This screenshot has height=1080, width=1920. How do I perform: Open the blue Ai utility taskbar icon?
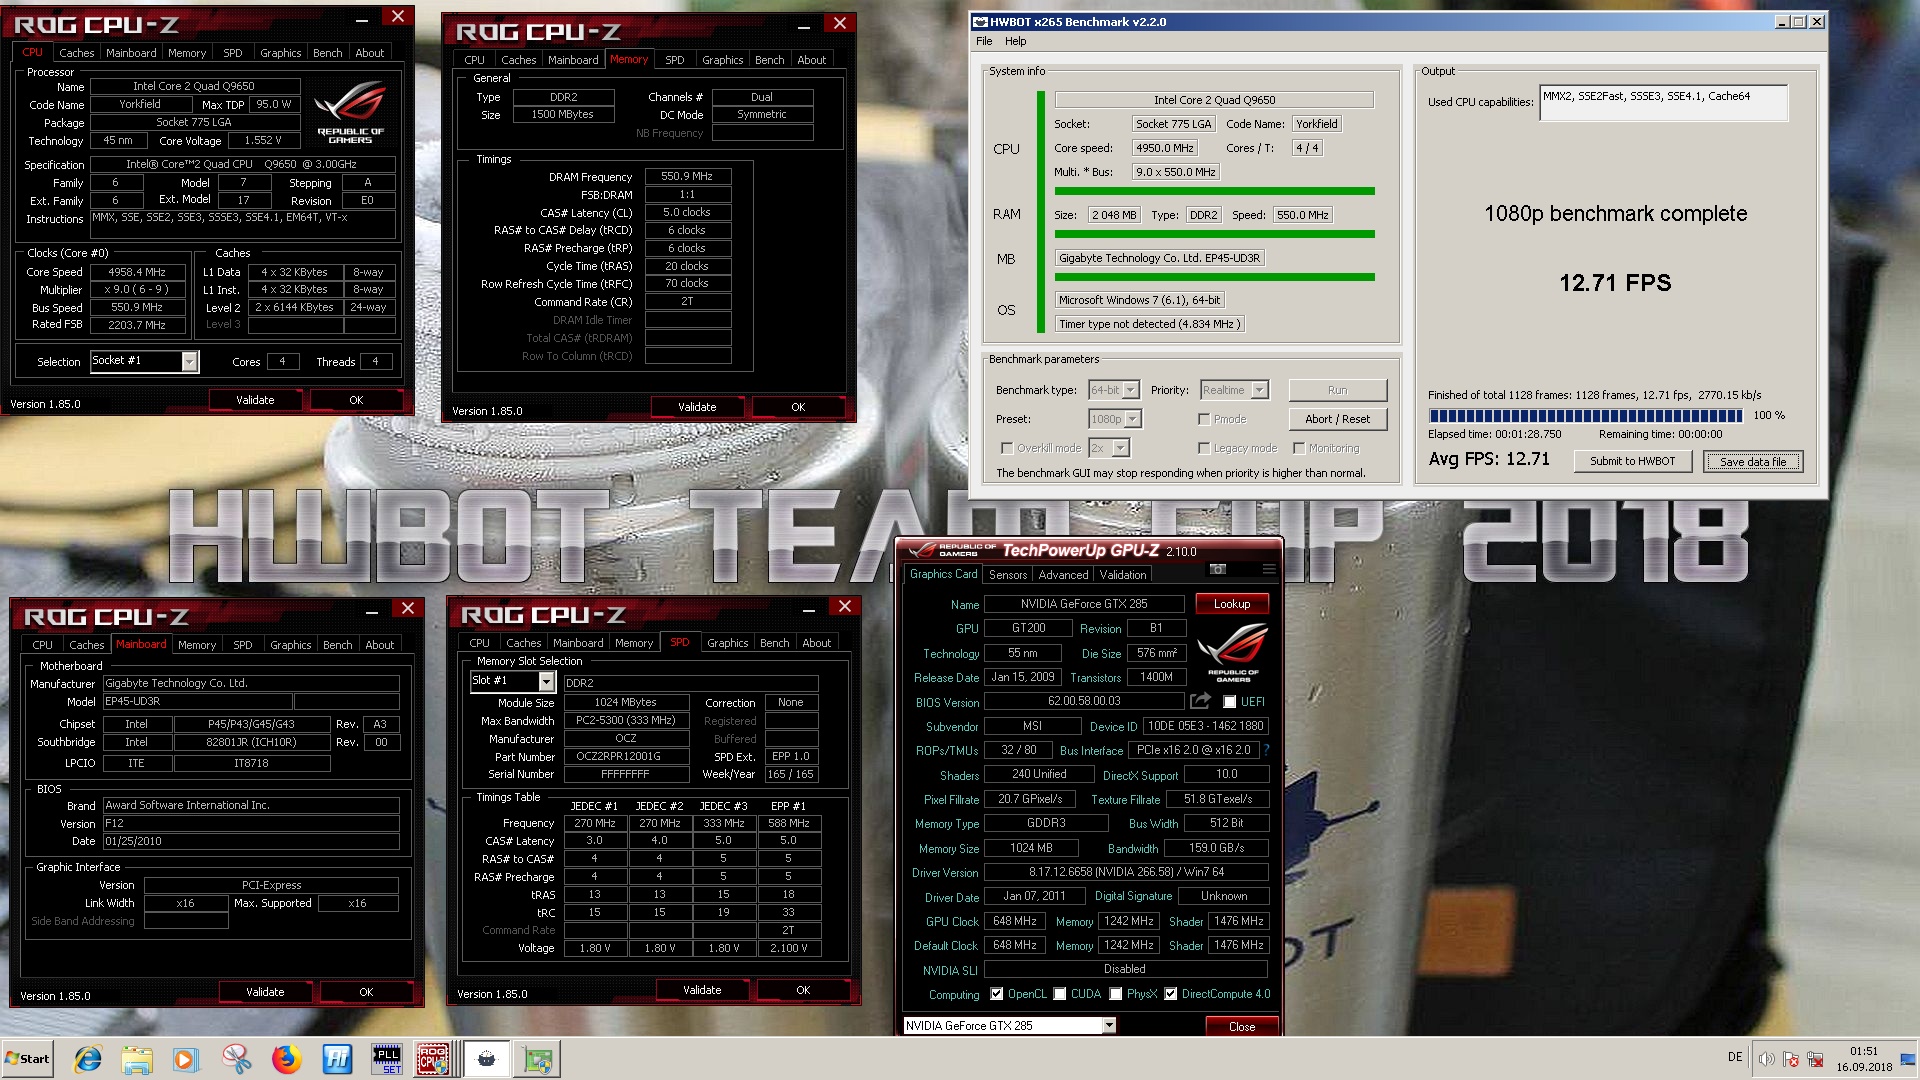point(337,1059)
